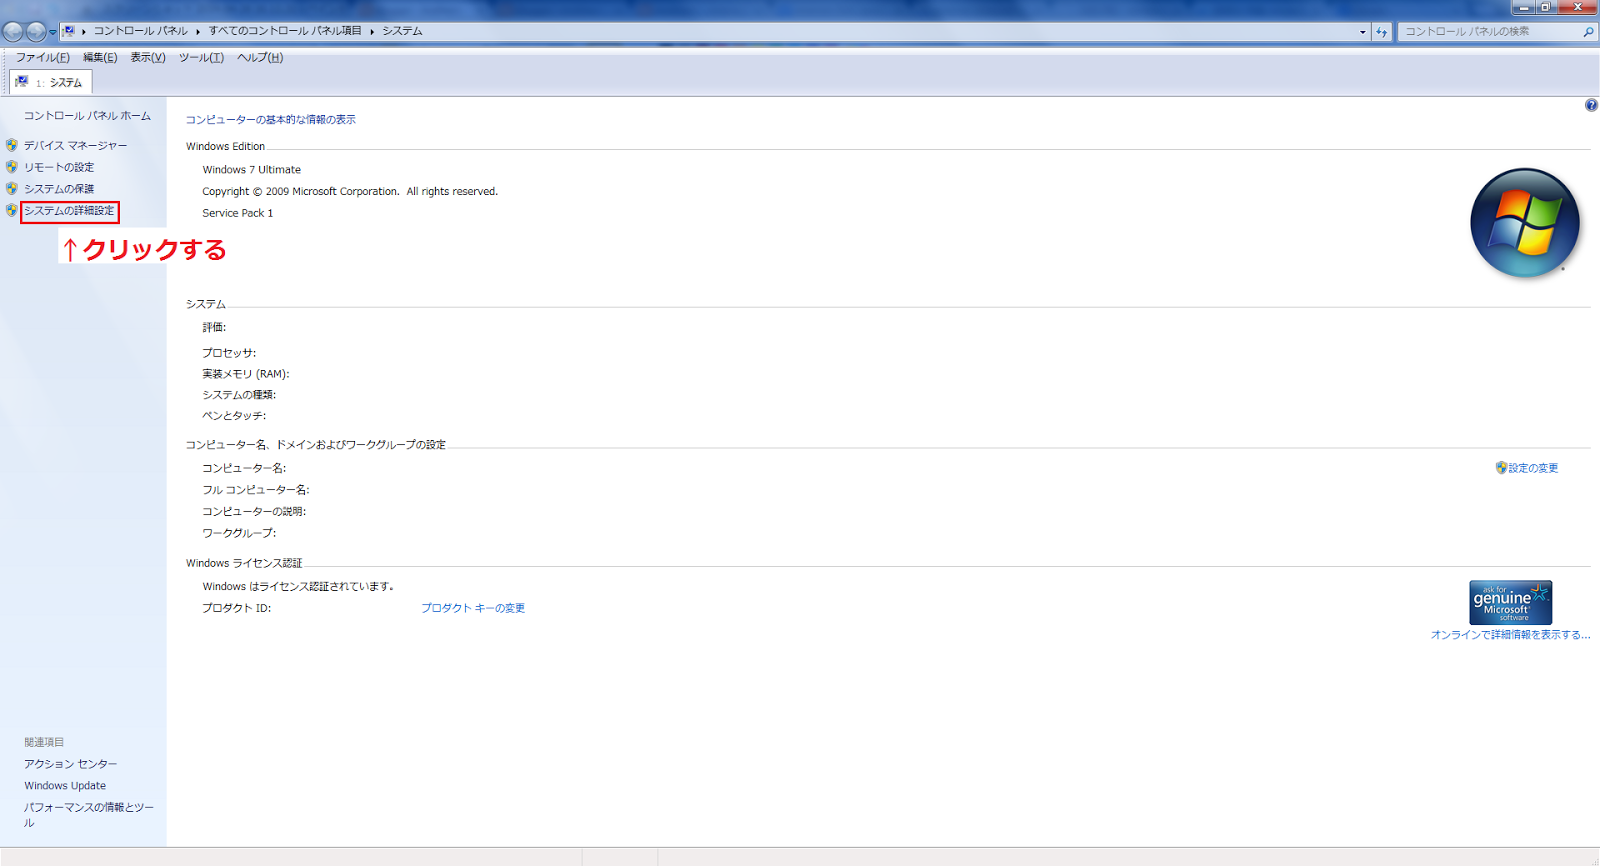Screen dimensions: 1600x866
Task: Click the refresh button beside address bar
Action: tap(1382, 32)
